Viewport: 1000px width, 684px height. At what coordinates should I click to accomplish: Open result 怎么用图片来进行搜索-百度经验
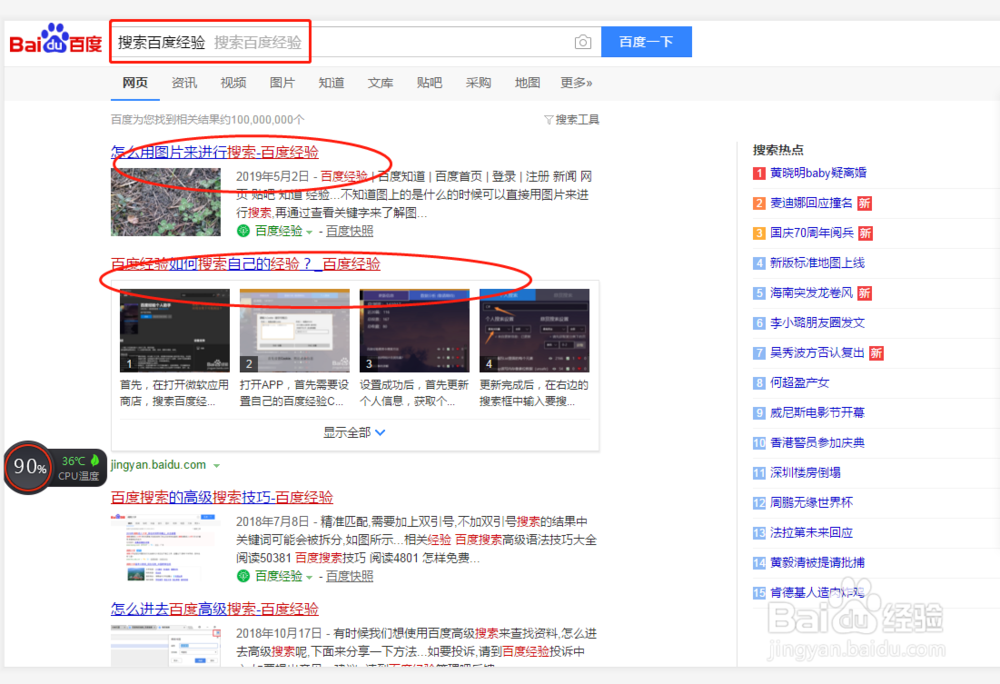tap(214, 152)
